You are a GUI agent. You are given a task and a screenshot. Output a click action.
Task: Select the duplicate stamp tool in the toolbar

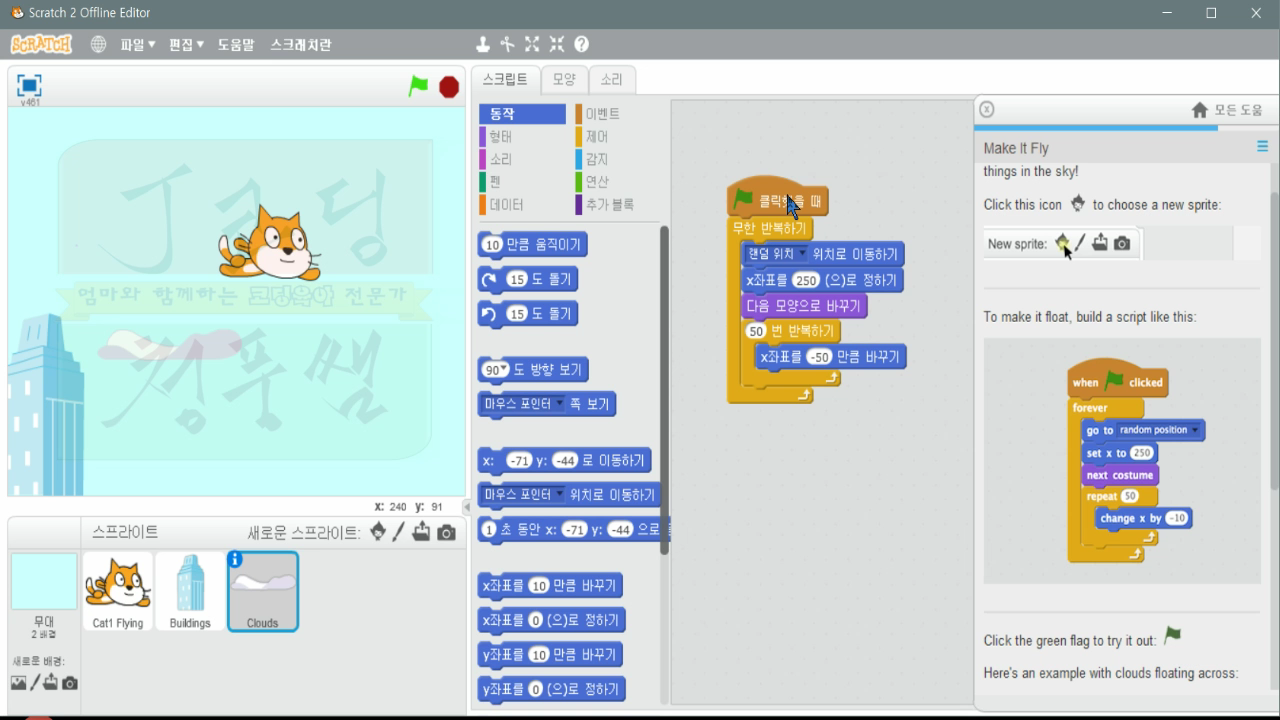tap(483, 44)
